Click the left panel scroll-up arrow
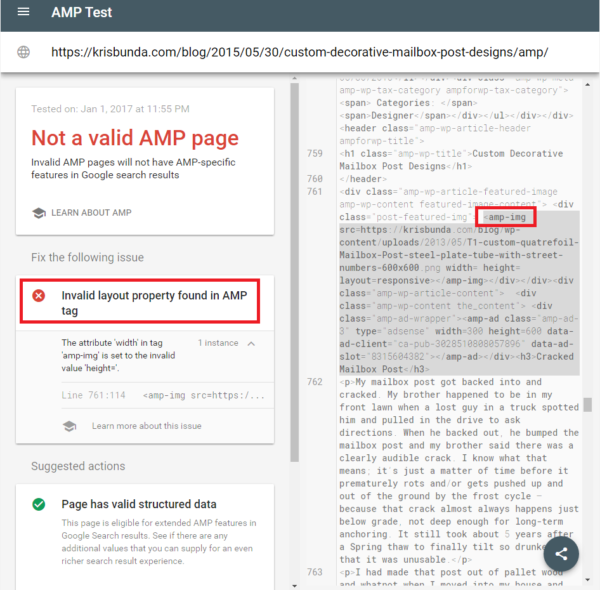This screenshot has height=590, width=600. click(x=294, y=78)
